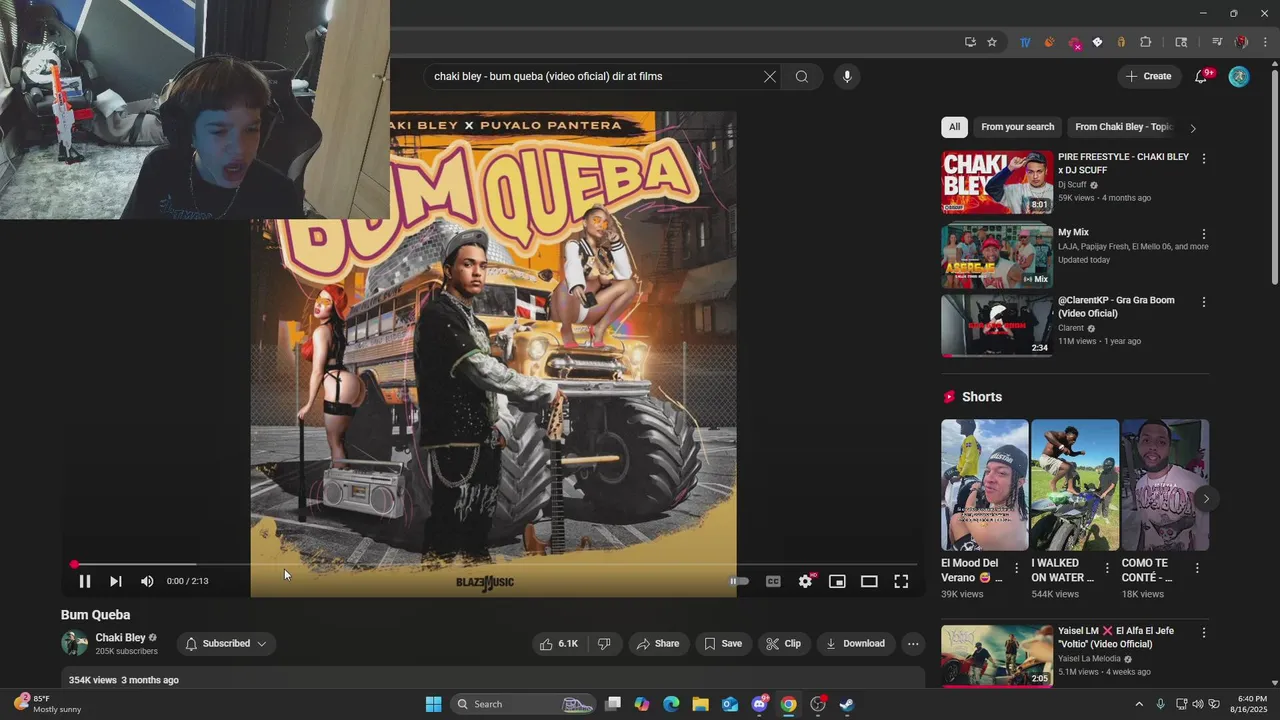Viewport: 1280px width, 720px height.
Task: Start voice search with the microphone
Action: [847, 76]
